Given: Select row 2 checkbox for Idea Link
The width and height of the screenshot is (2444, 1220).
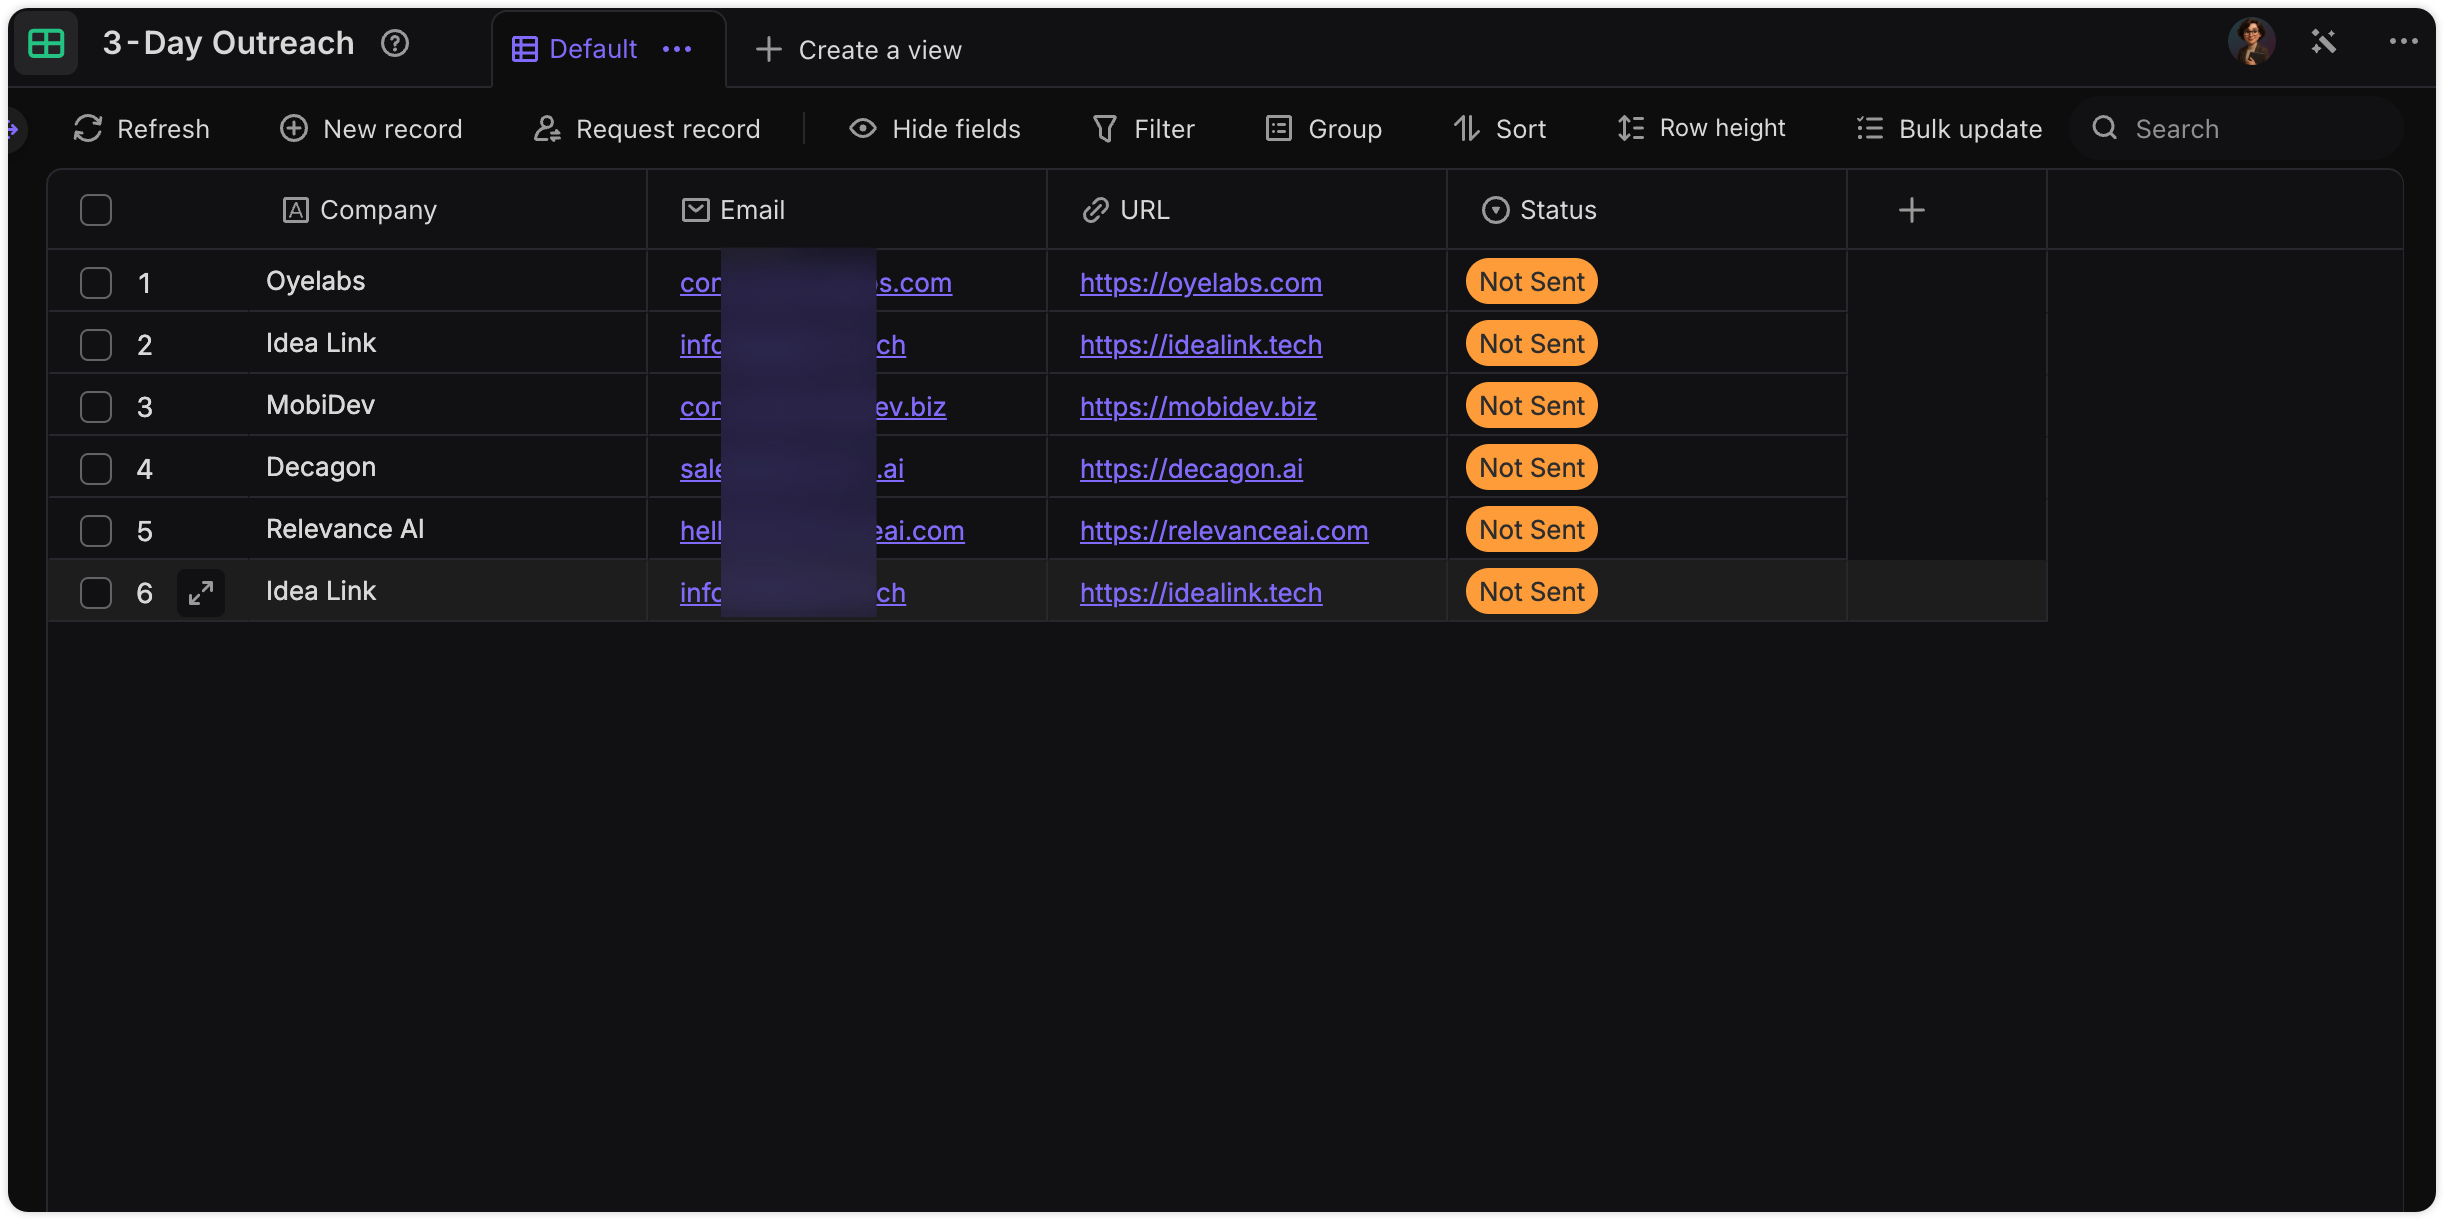Looking at the screenshot, I should pyautogui.click(x=96, y=345).
